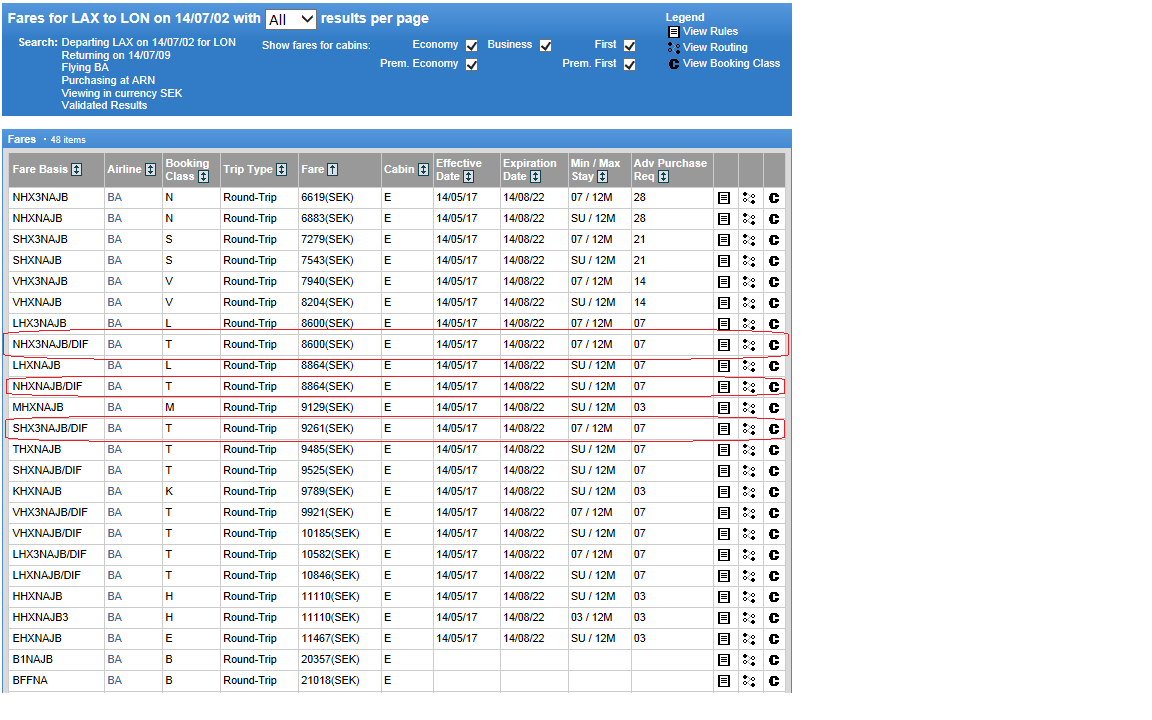Toggle the Prem. First cabin checkbox
The image size is (1152, 720).
(629, 64)
